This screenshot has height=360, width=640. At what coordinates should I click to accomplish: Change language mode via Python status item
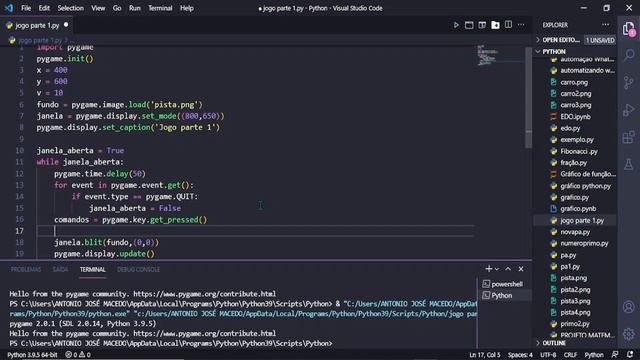pyautogui.click(x=594, y=355)
